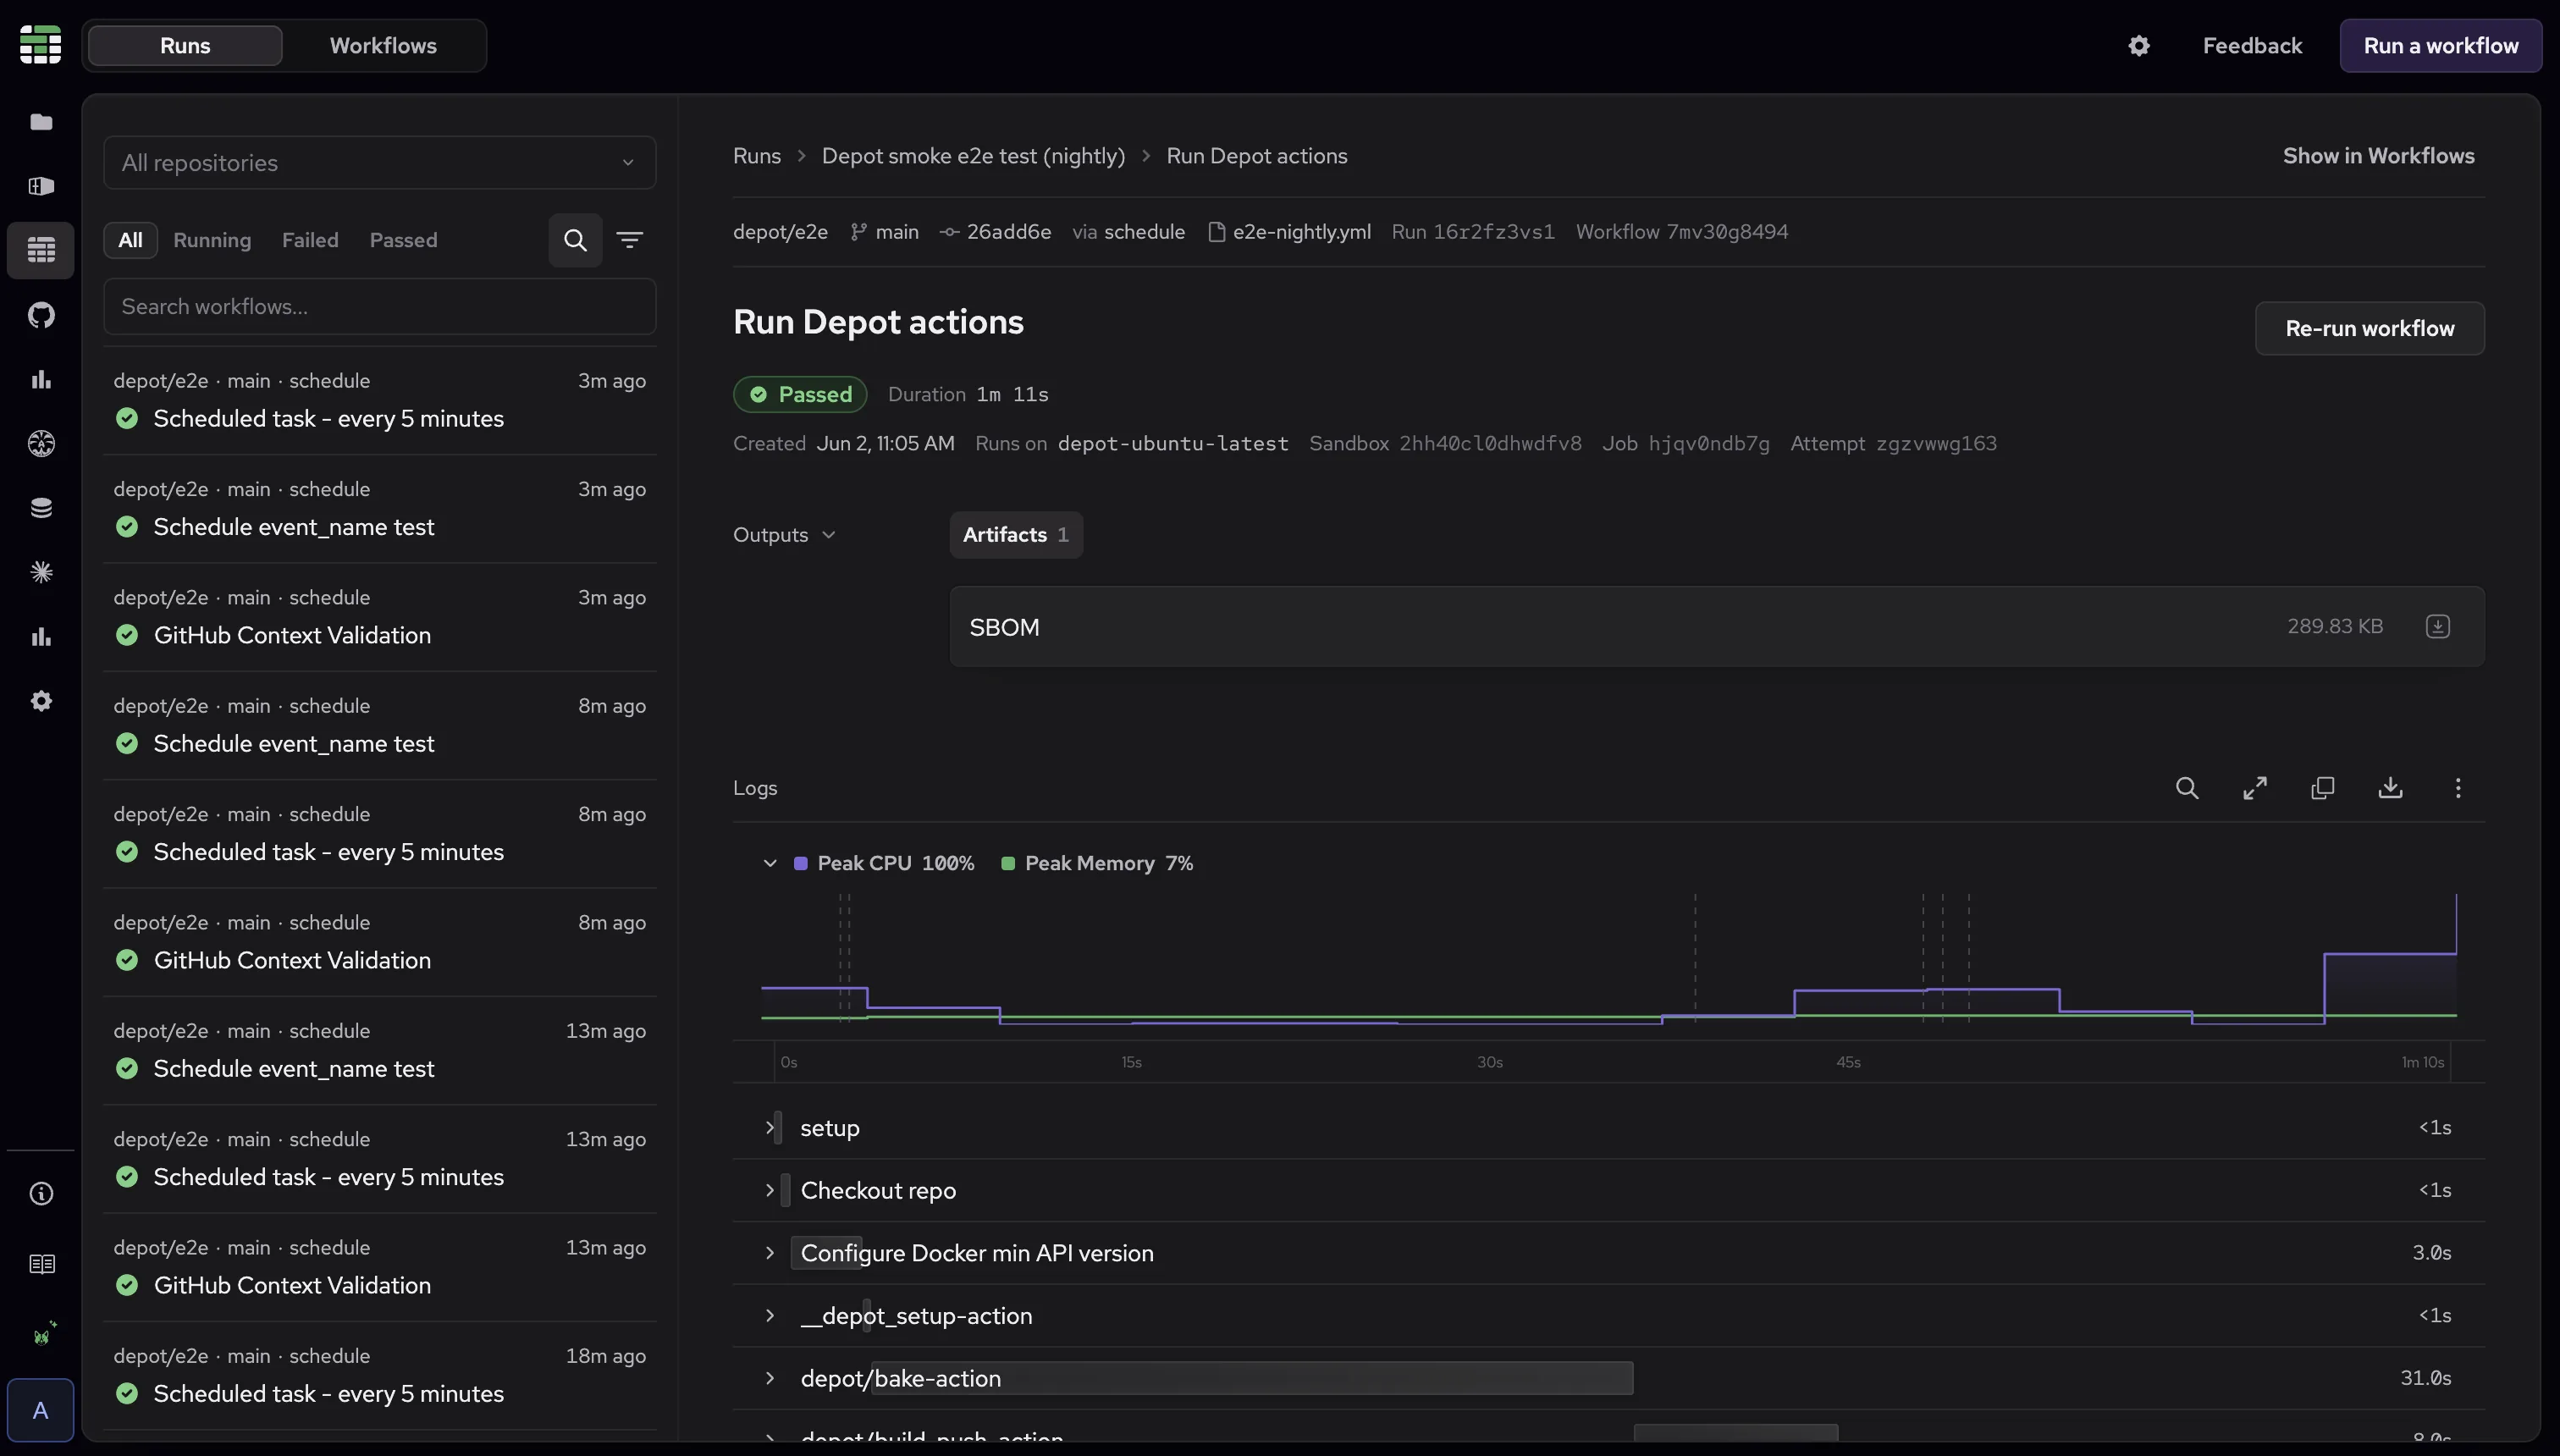Click the purple Peak CPU color square
The height and width of the screenshot is (1456, 2560).
pos(801,863)
